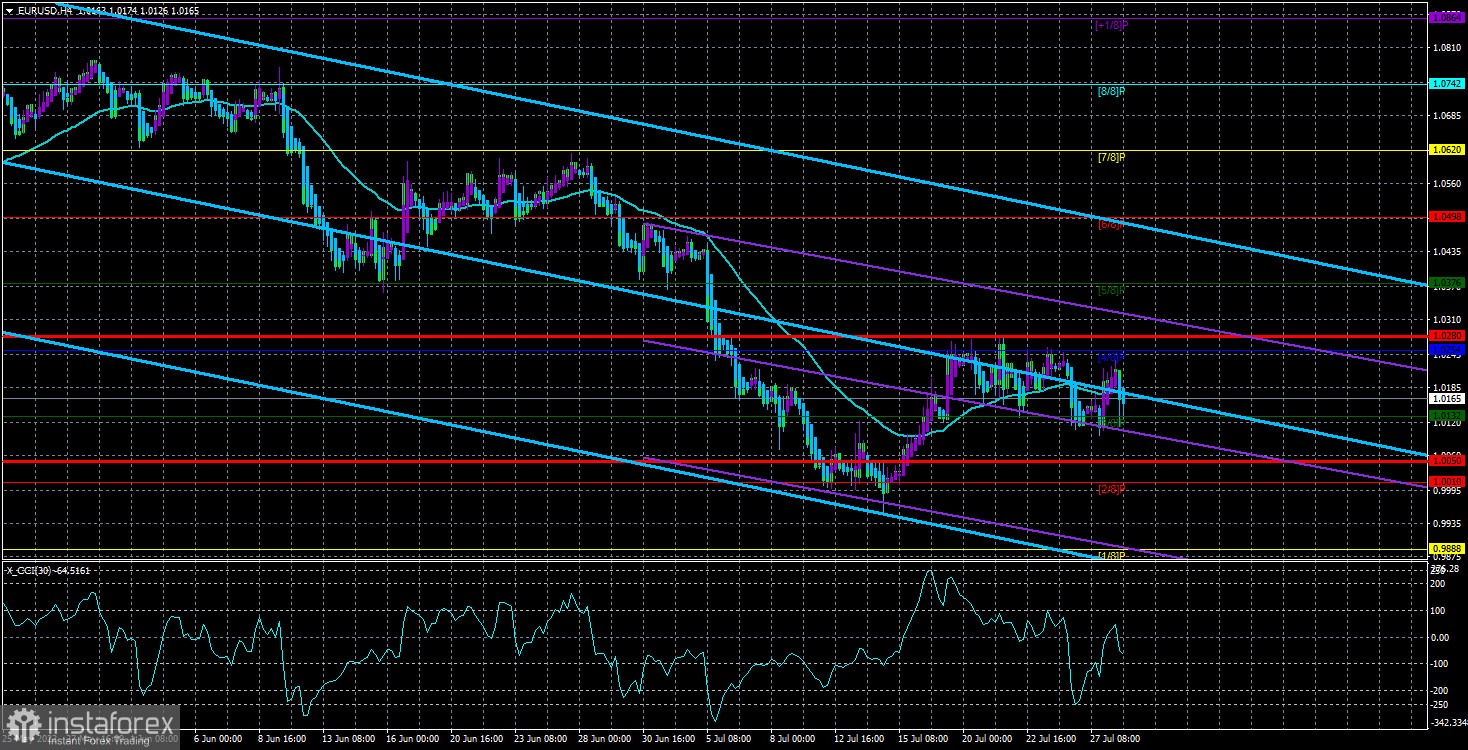The height and width of the screenshot is (750, 1468).
Task: Click the purple 1.0864 price tag
Action: click(x=1447, y=18)
